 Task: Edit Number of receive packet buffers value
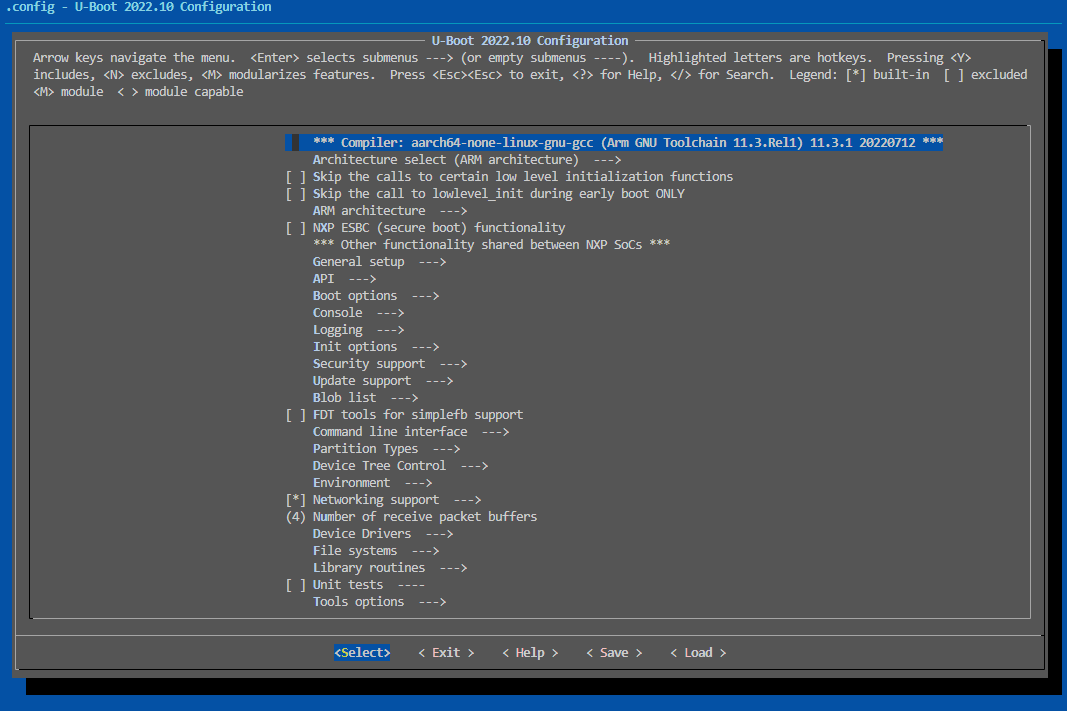click(411, 517)
